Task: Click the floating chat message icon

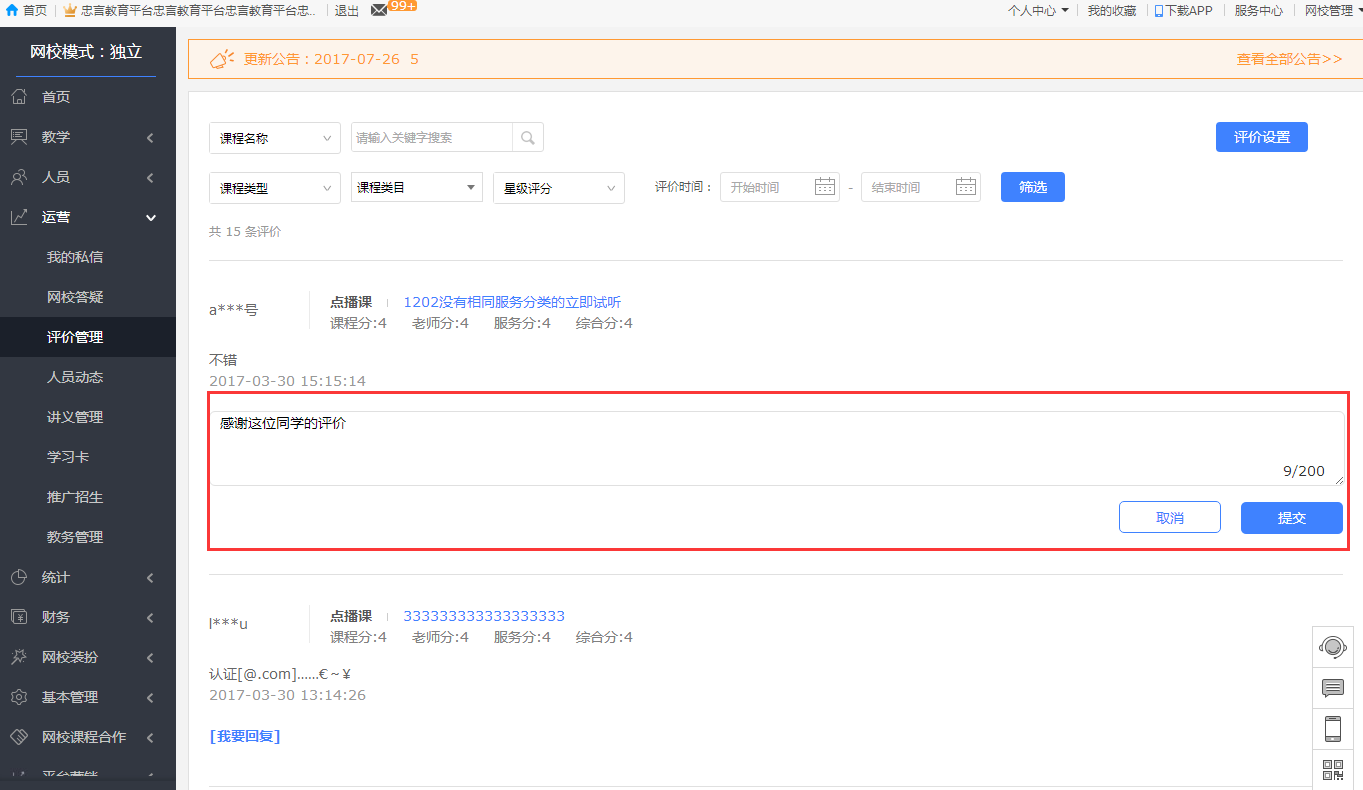Action: click(1332, 688)
